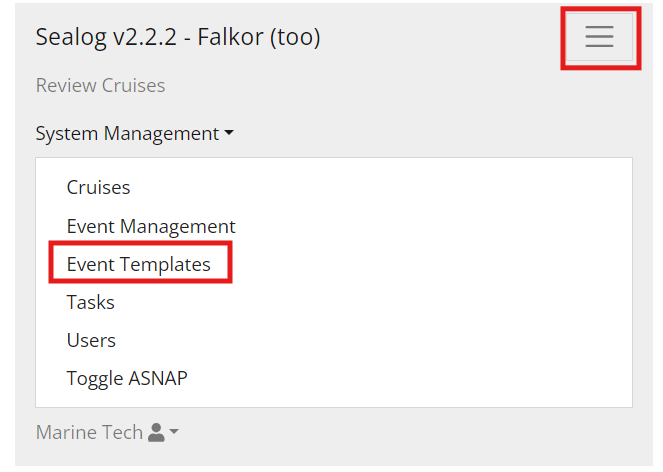Expand the System Management dropdown

click(134, 134)
